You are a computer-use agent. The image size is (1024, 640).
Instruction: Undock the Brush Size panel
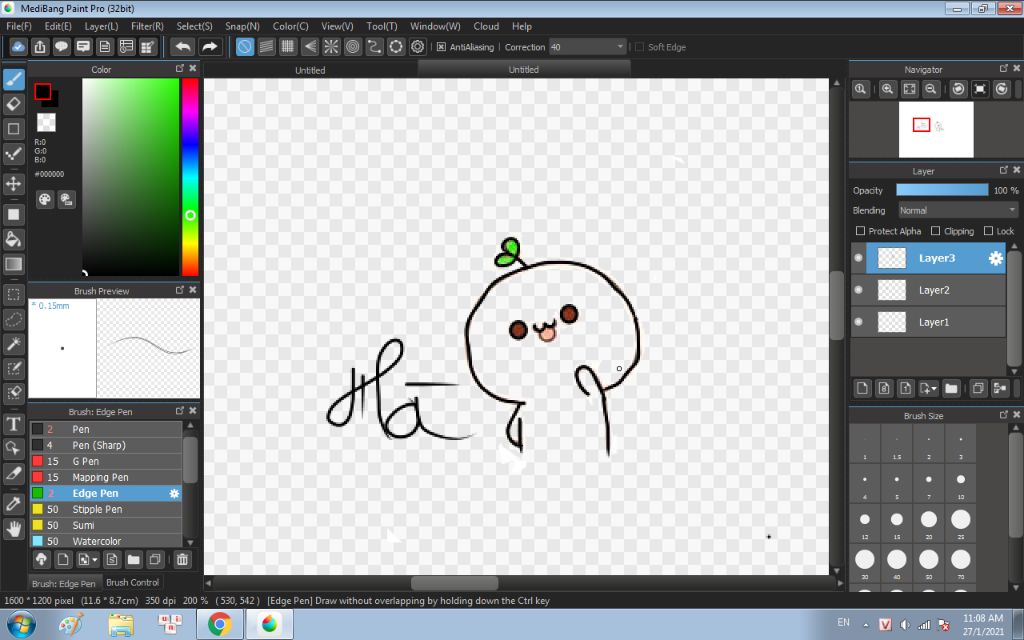(1004, 415)
